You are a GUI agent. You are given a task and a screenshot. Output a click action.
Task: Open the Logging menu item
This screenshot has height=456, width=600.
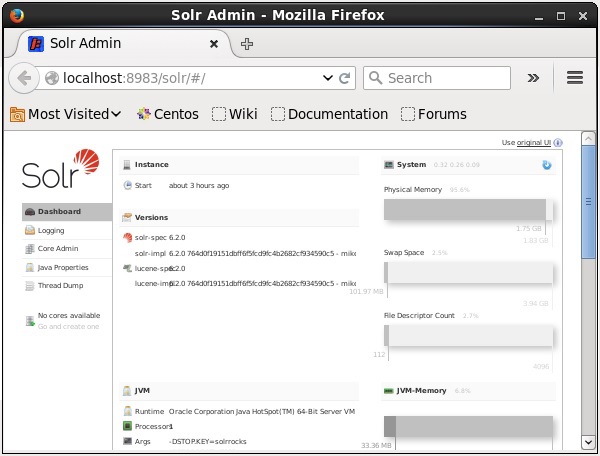[50, 230]
